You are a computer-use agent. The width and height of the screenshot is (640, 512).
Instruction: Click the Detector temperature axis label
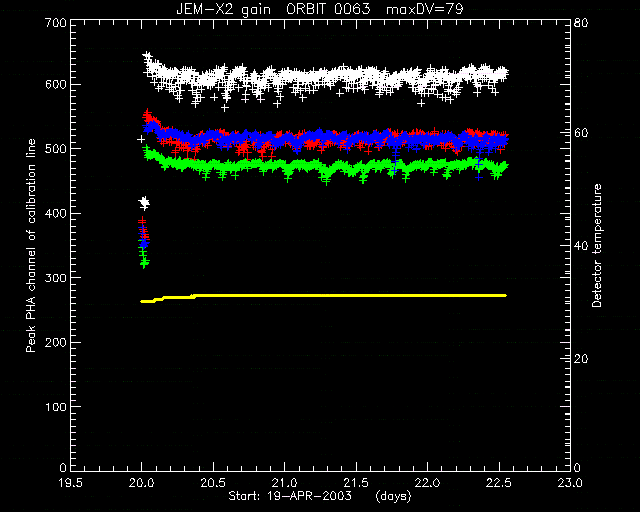coord(597,245)
